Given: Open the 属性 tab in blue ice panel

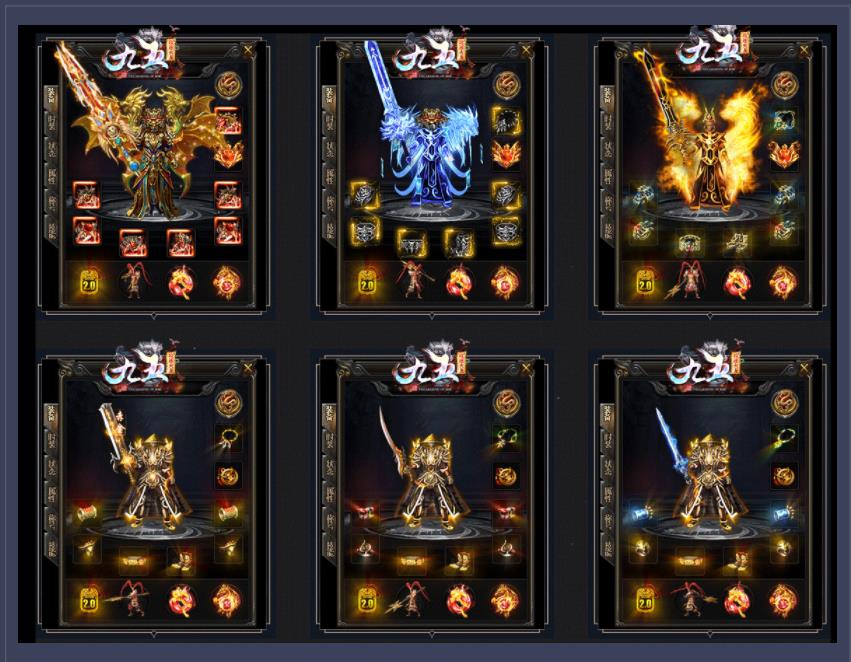Looking at the screenshot, I should coord(329,176).
